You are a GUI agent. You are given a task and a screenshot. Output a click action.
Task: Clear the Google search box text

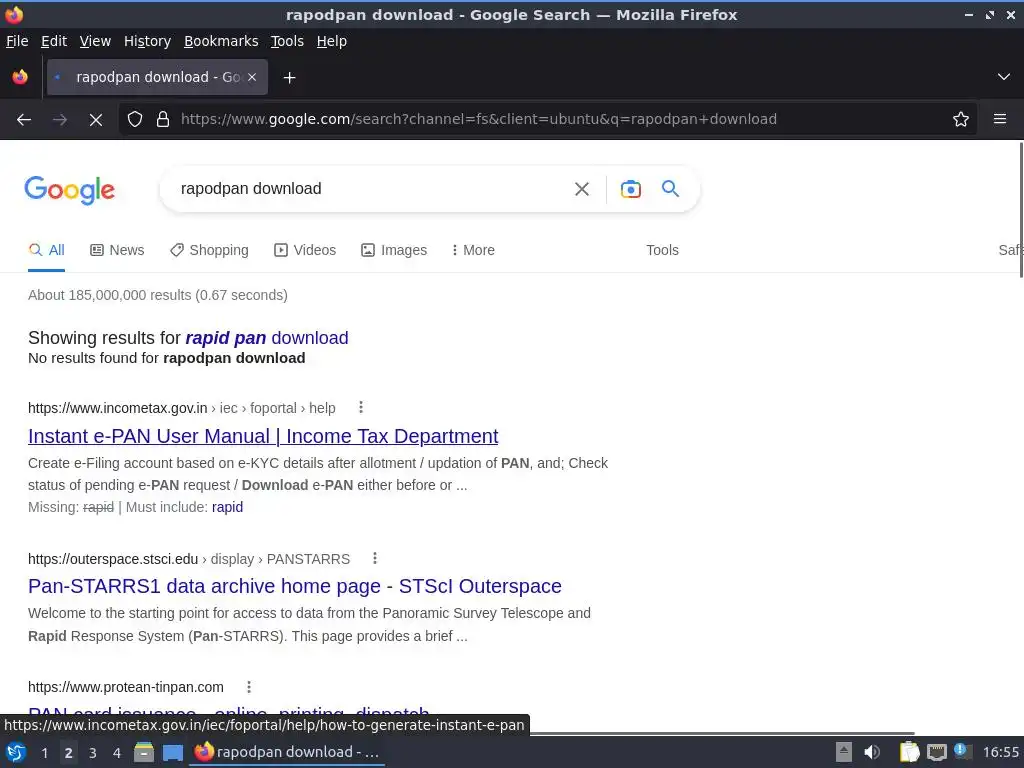pyautogui.click(x=581, y=189)
